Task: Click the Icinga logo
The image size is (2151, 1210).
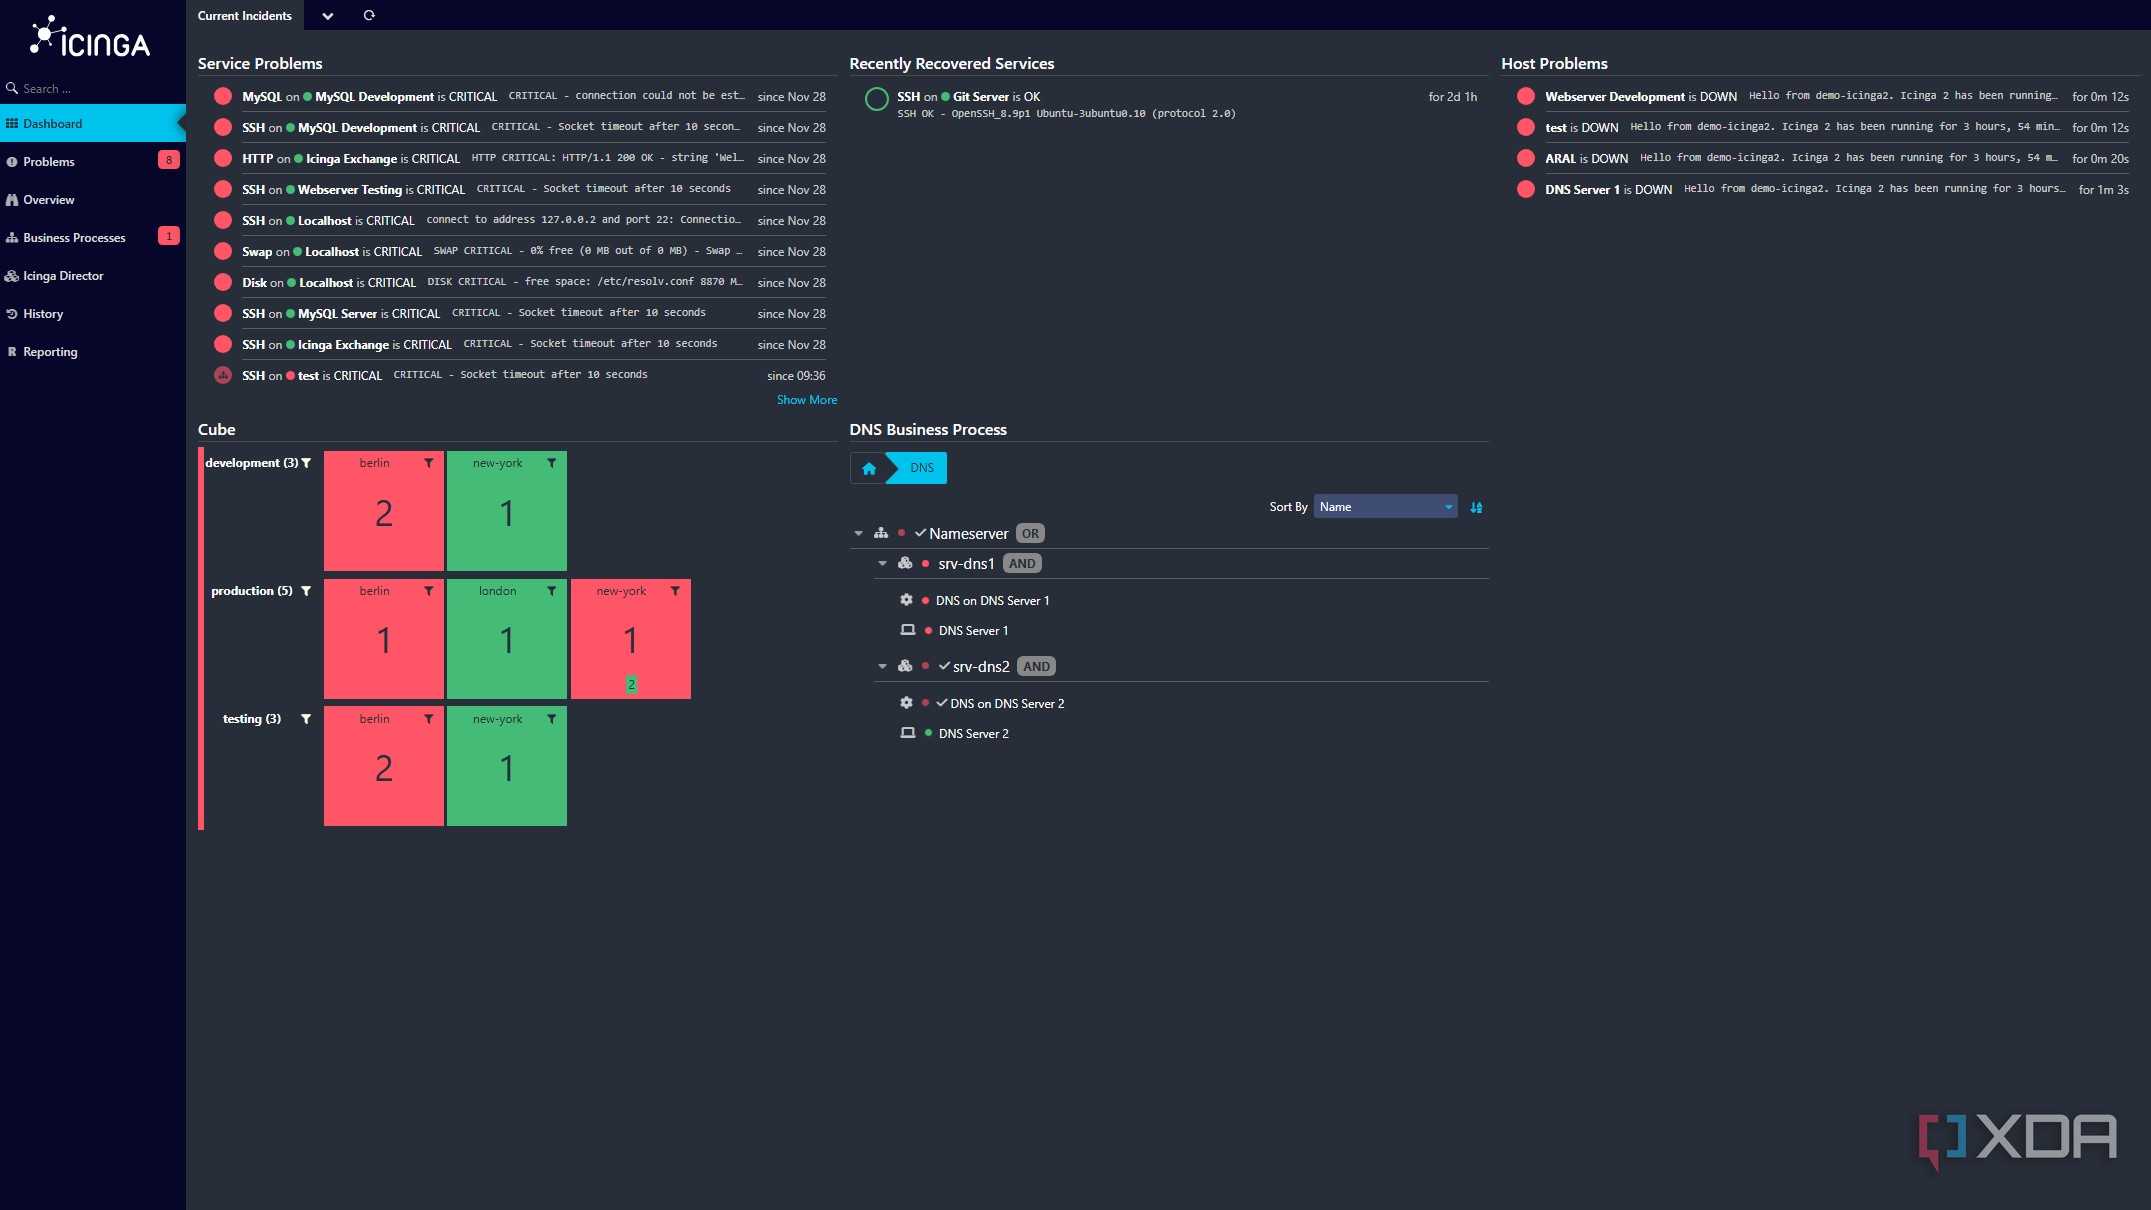Action: click(x=90, y=38)
